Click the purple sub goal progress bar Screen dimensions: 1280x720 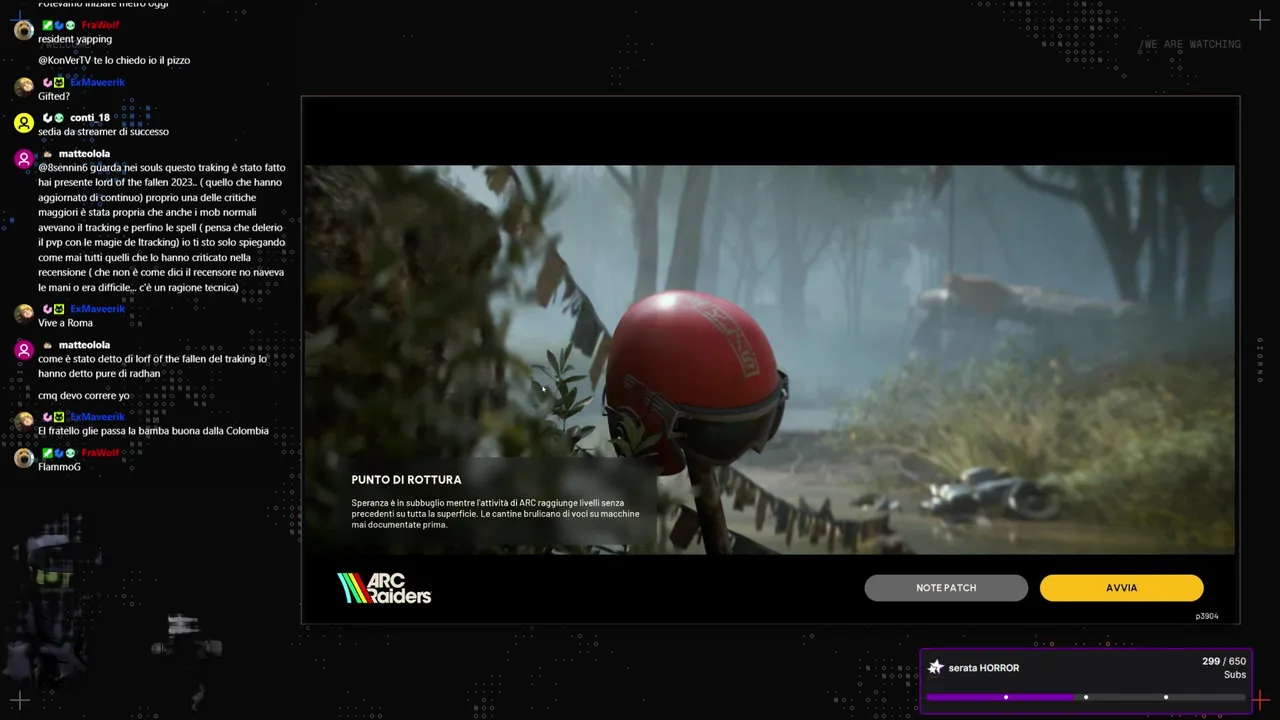pos(1086,697)
